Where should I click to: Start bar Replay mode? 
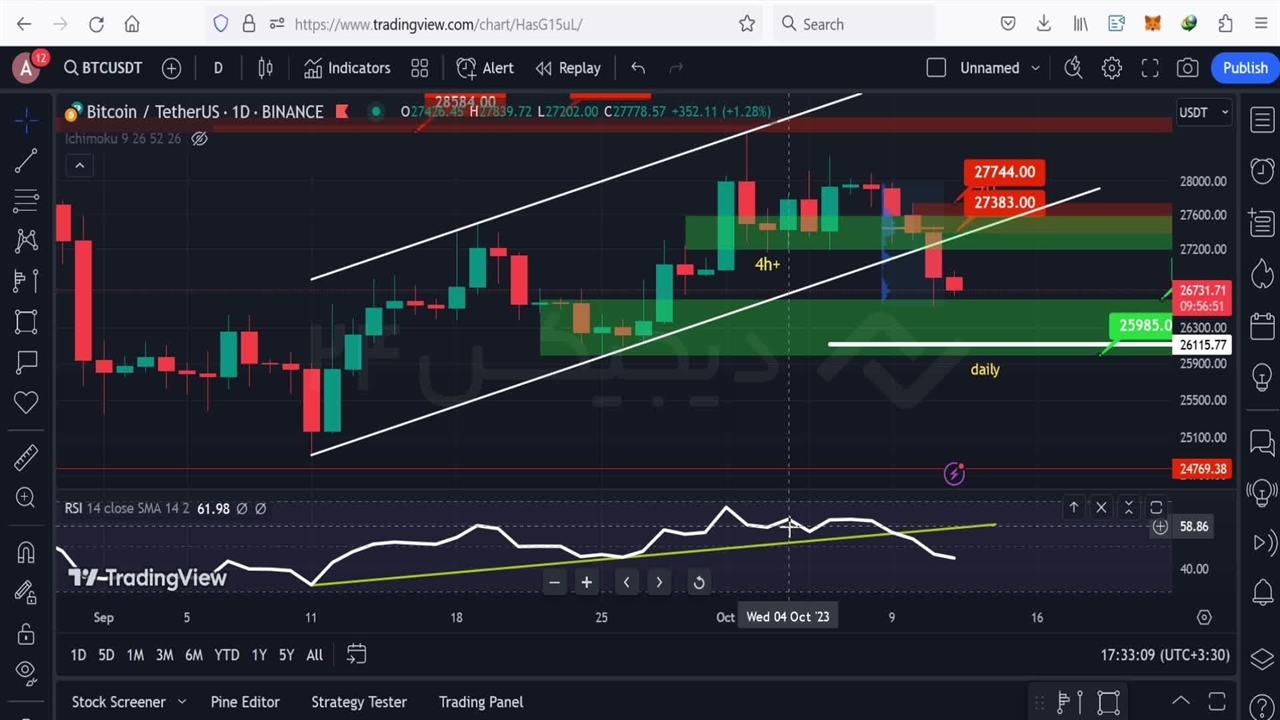(x=568, y=68)
